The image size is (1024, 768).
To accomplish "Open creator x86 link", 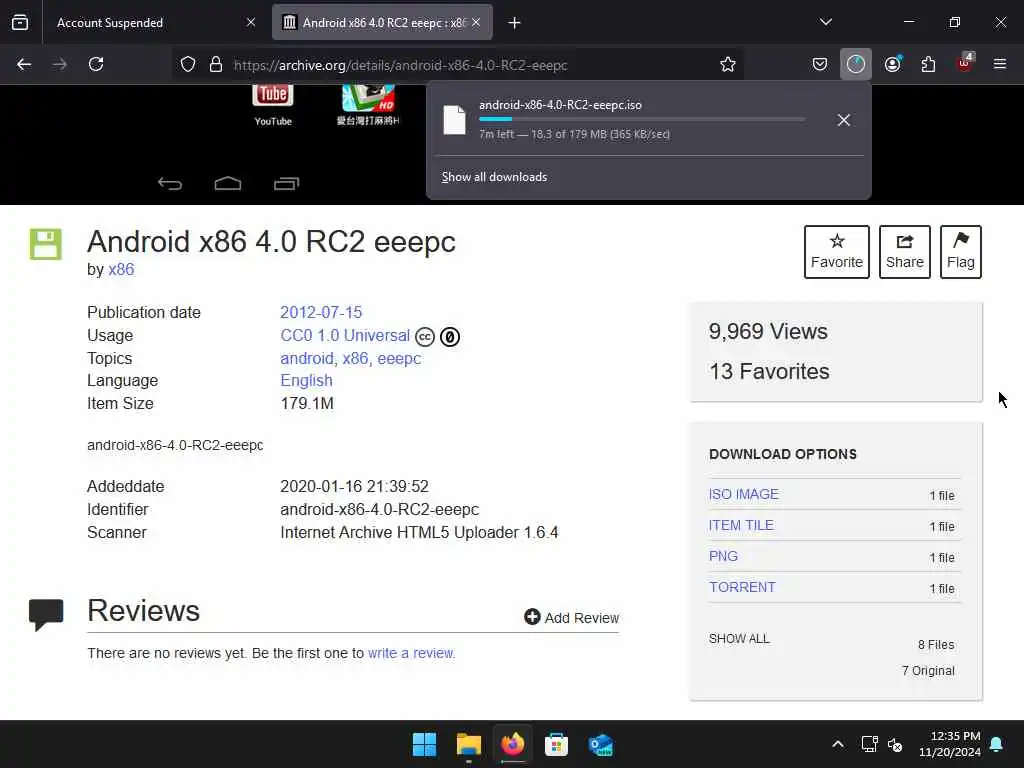I will [x=121, y=269].
